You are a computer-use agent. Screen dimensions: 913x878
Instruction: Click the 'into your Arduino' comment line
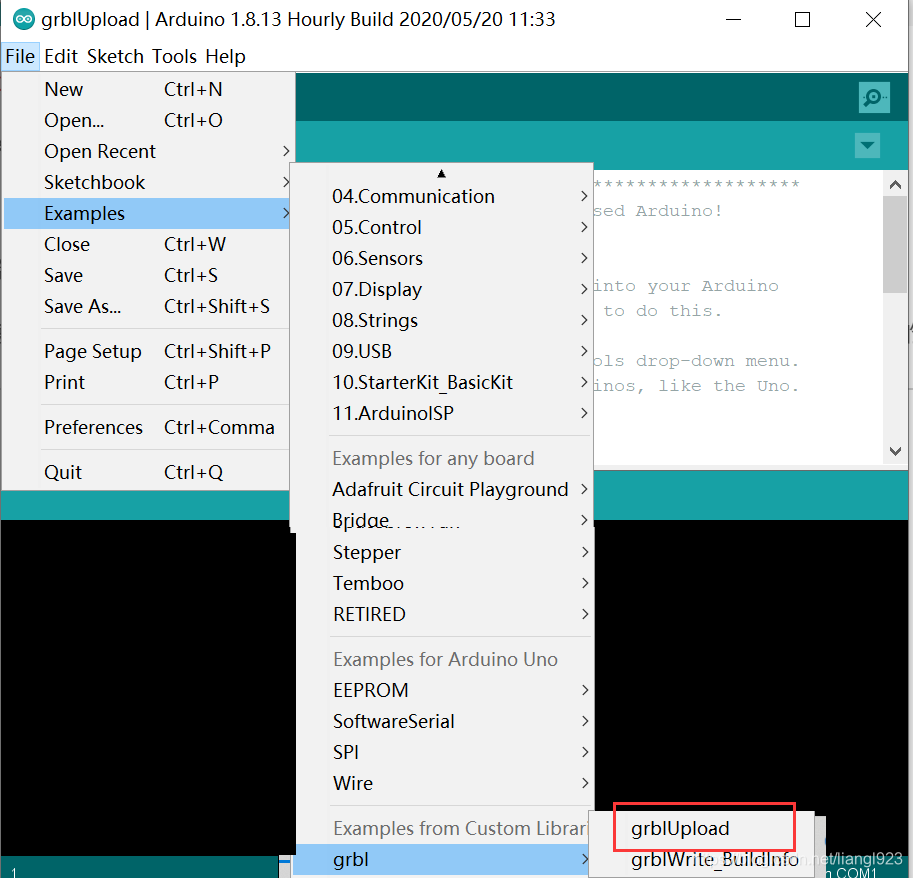pos(685,286)
